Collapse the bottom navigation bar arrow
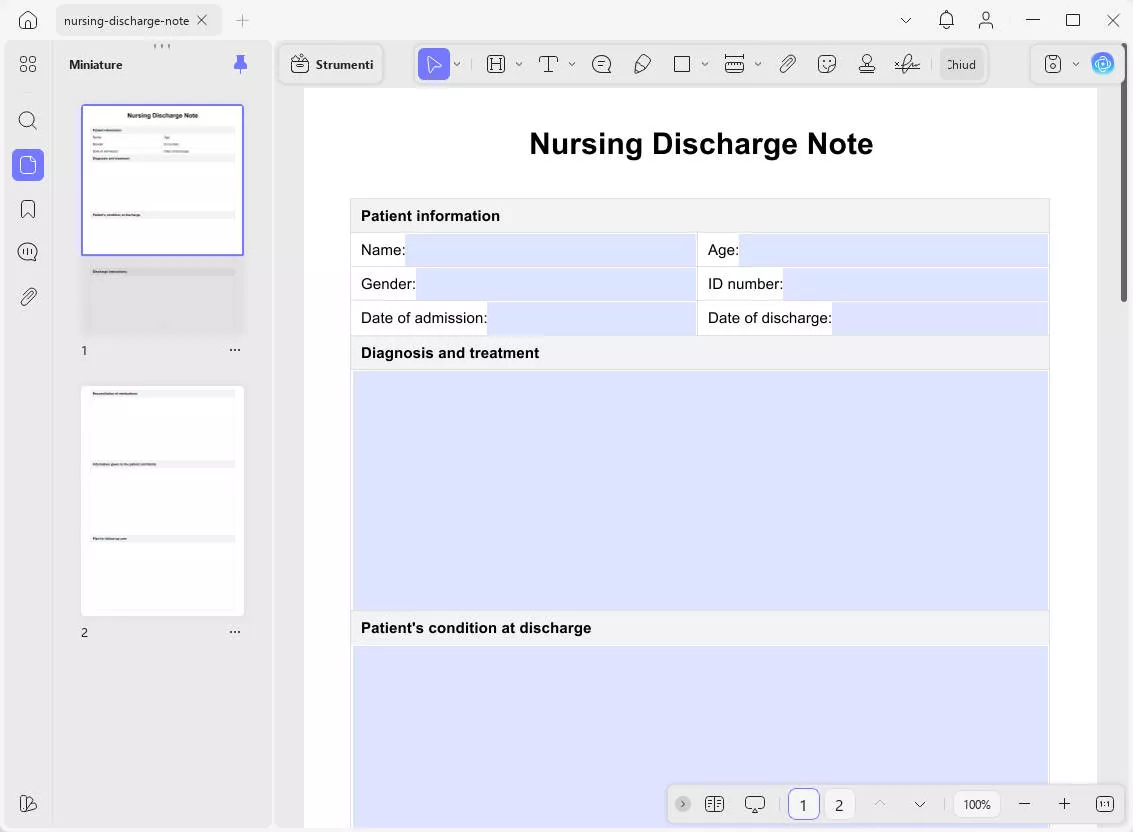Screen dimensions: 1133x832 tap(682, 804)
